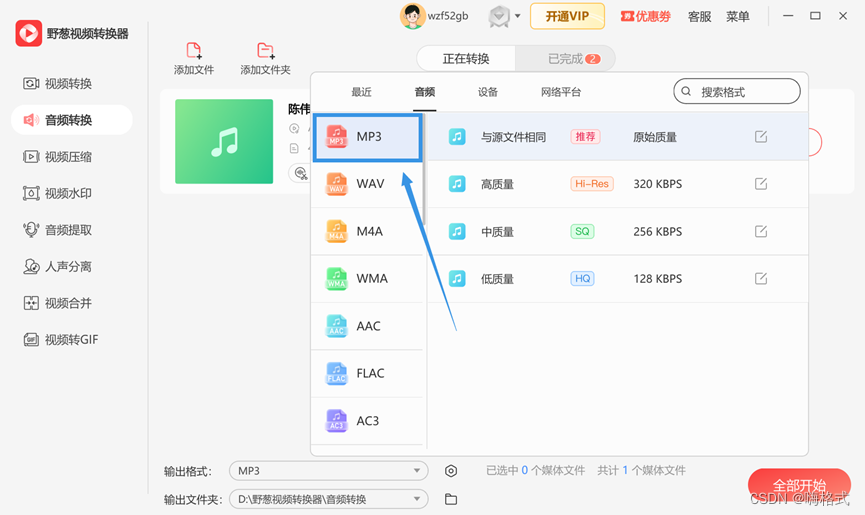Open the 视频合并 tool

[57, 303]
